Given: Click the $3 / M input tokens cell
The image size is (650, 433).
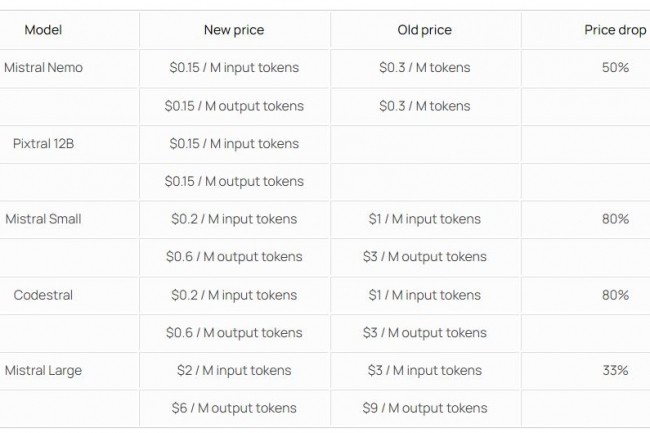Looking at the screenshot, I should (x=425, y=370).
